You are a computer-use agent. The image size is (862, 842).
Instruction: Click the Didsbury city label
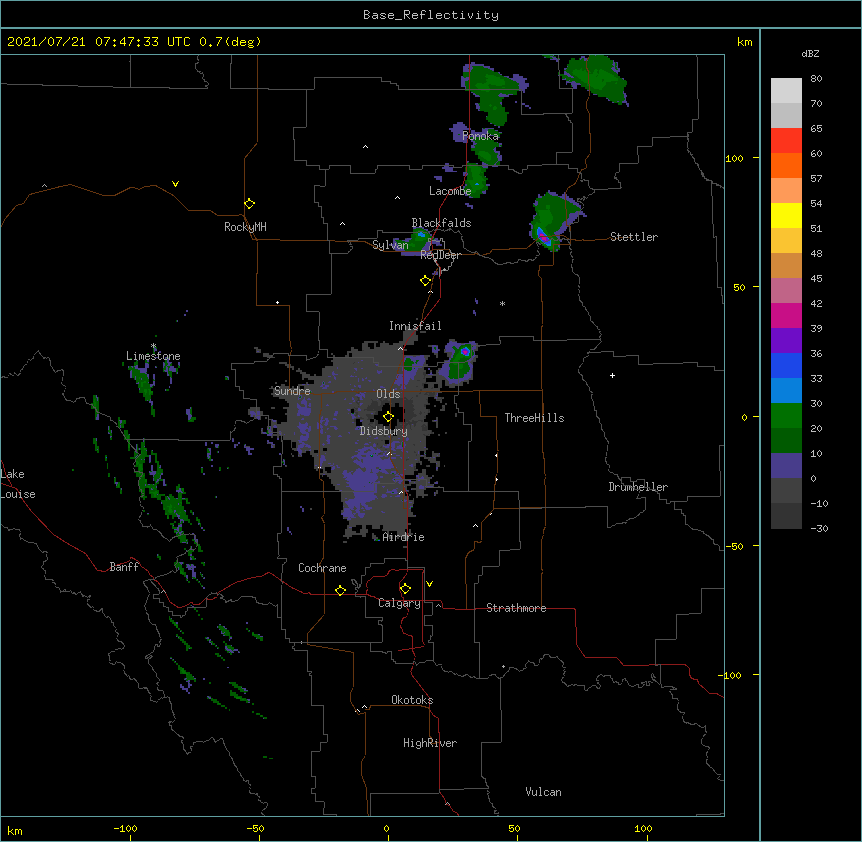384,431
